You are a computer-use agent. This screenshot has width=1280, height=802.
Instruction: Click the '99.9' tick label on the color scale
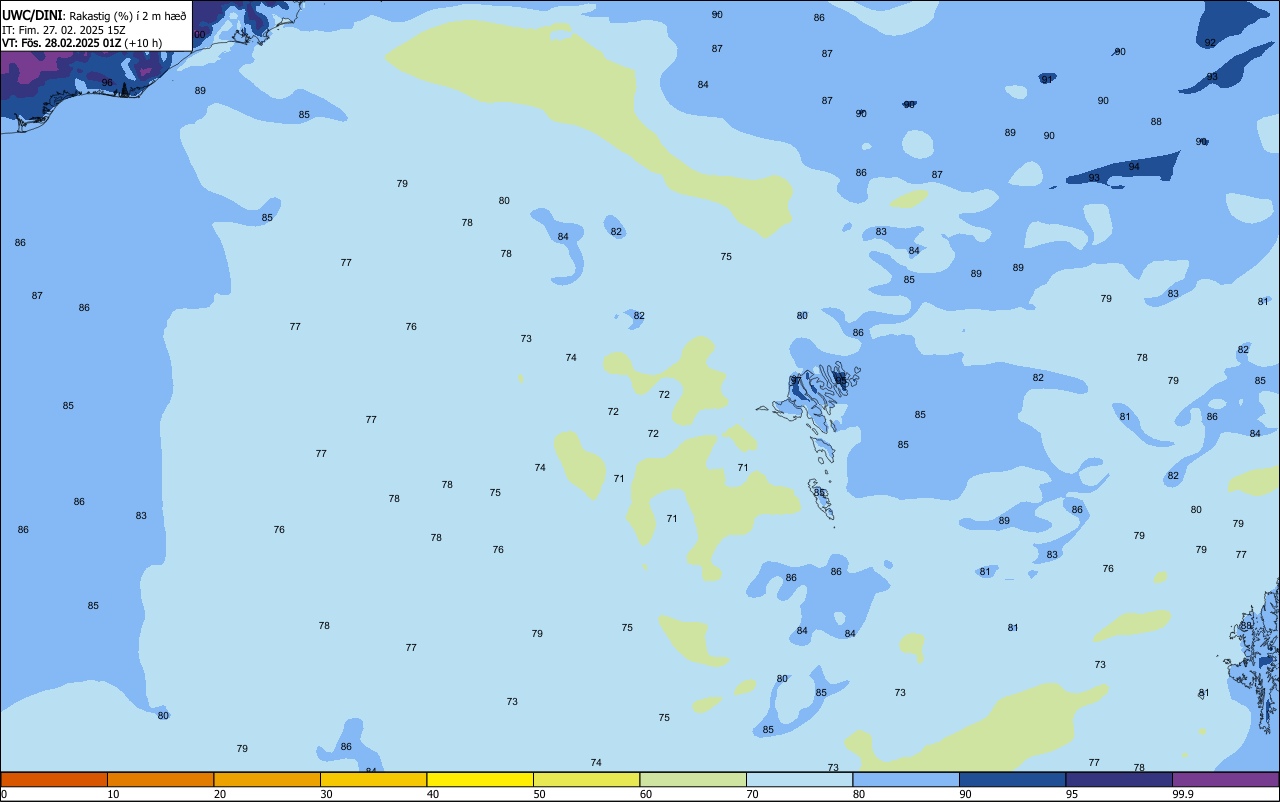pyautogui.click(x=1182, y=794)
